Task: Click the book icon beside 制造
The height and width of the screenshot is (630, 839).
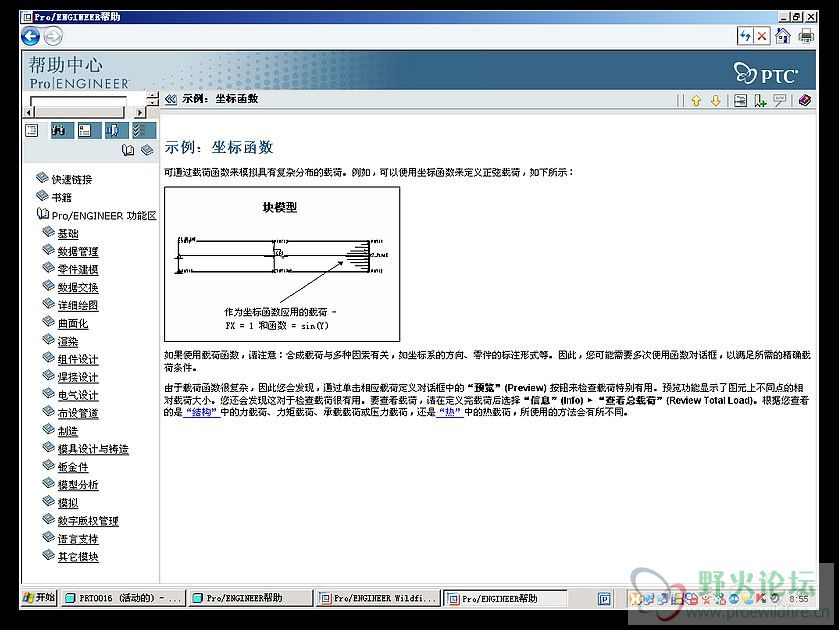Action: pos(48,429)
